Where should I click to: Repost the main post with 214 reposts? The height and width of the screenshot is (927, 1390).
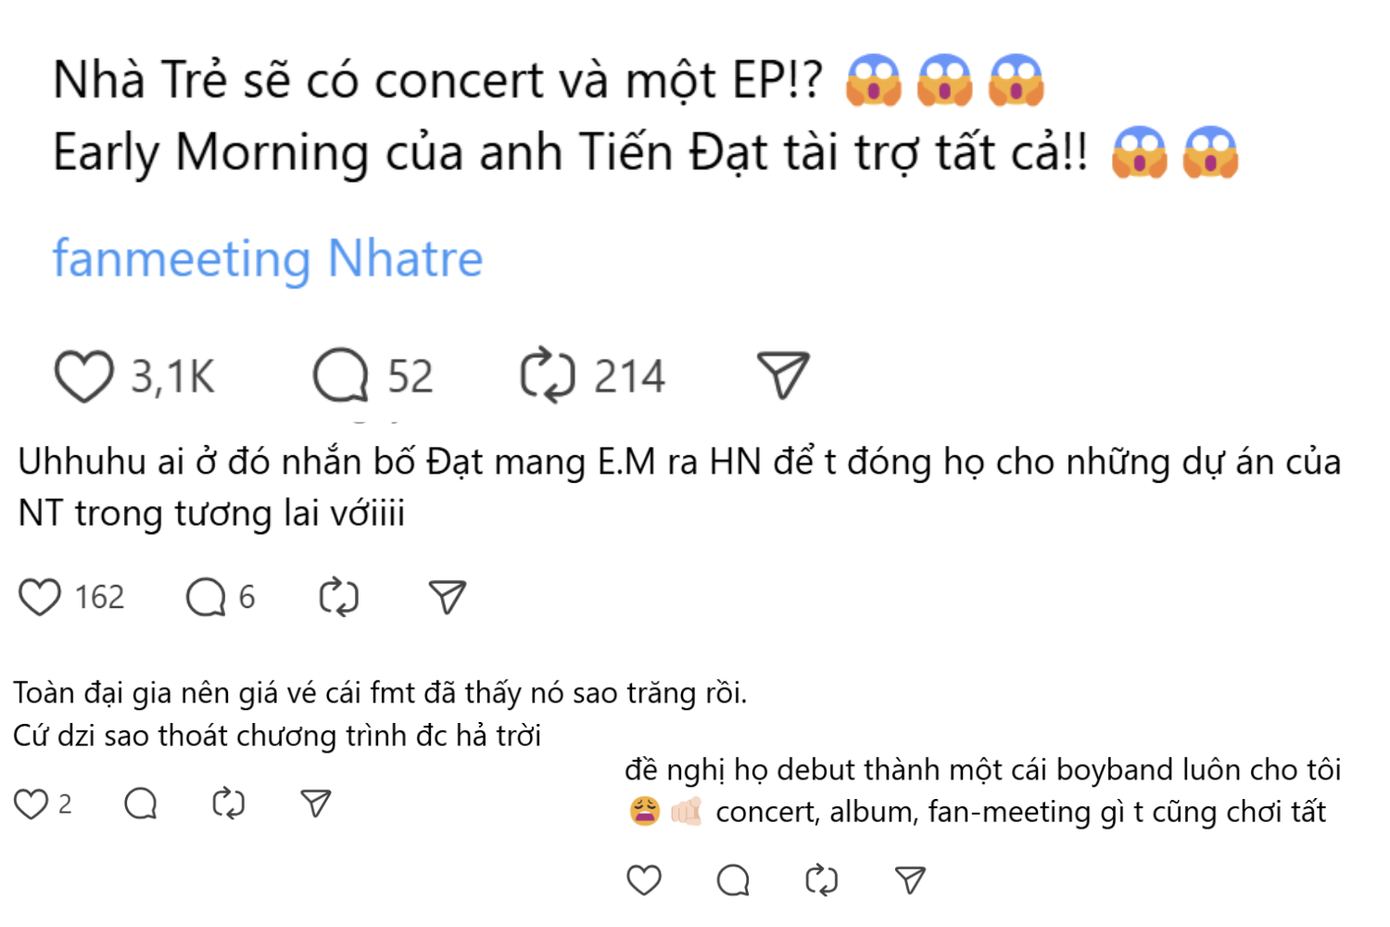(x=547, y=376)
